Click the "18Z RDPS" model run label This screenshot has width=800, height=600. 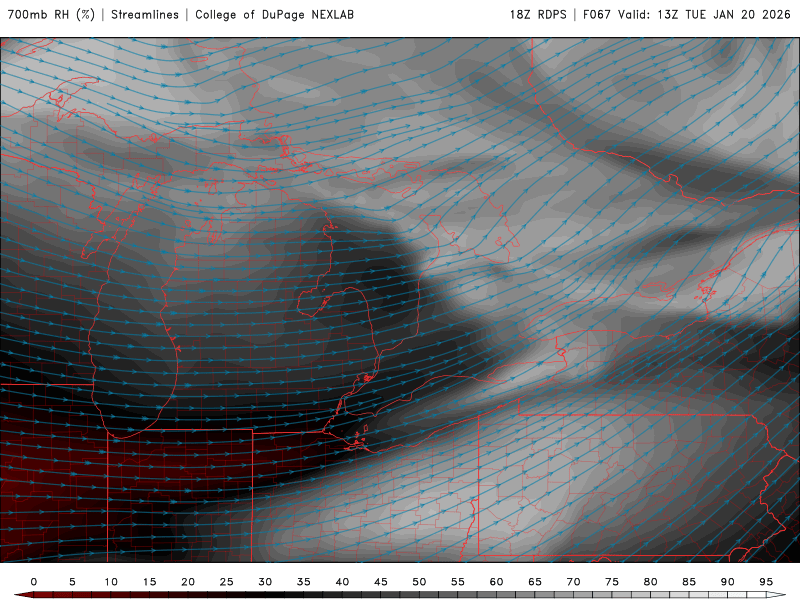coord(538,15)
